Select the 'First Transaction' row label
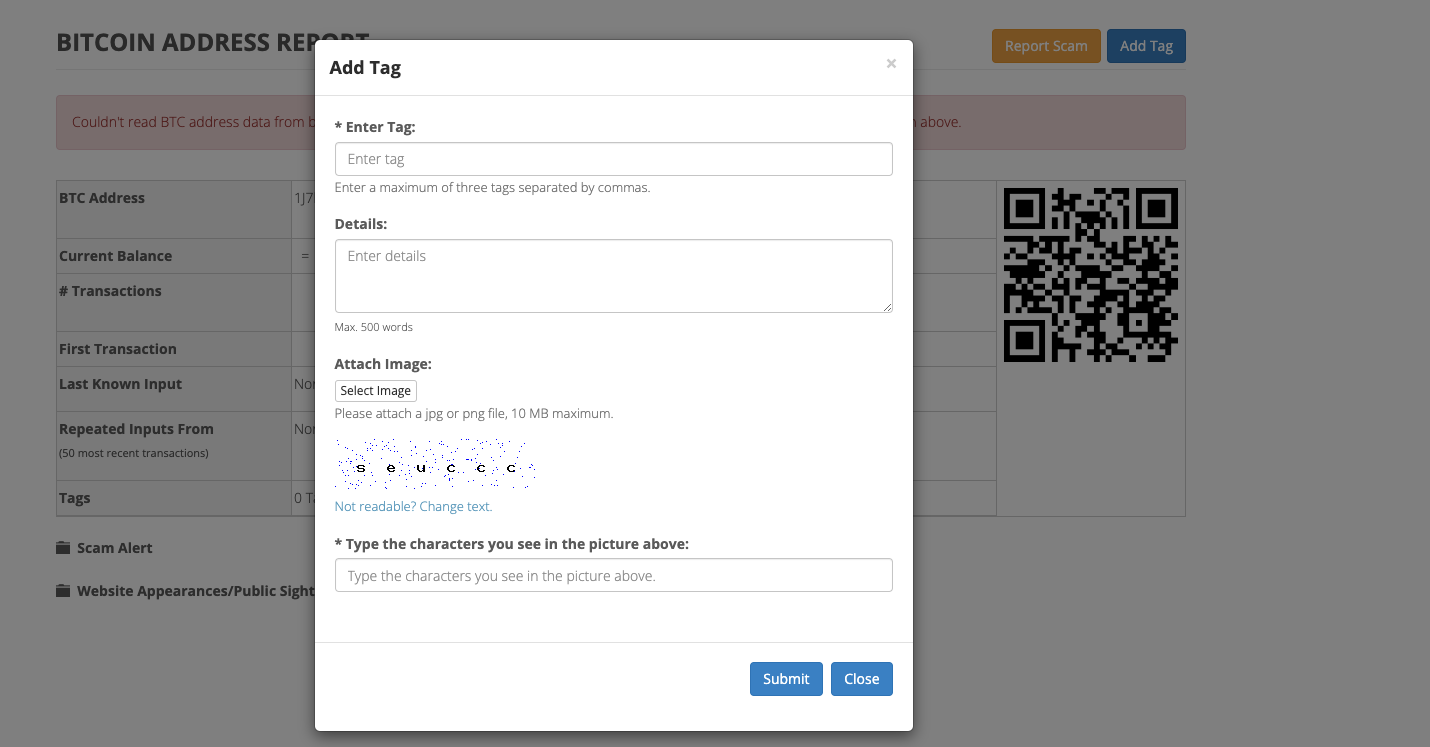Screen dimensions: 1430x747 click(x=118, y=349)
